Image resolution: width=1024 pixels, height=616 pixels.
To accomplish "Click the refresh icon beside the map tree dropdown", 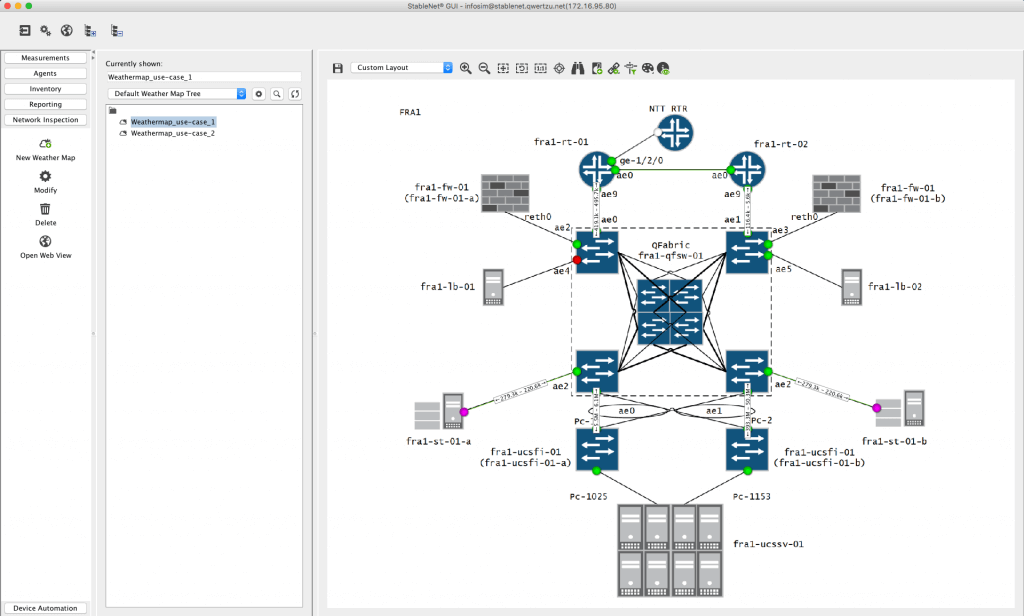I will point(293,92).
